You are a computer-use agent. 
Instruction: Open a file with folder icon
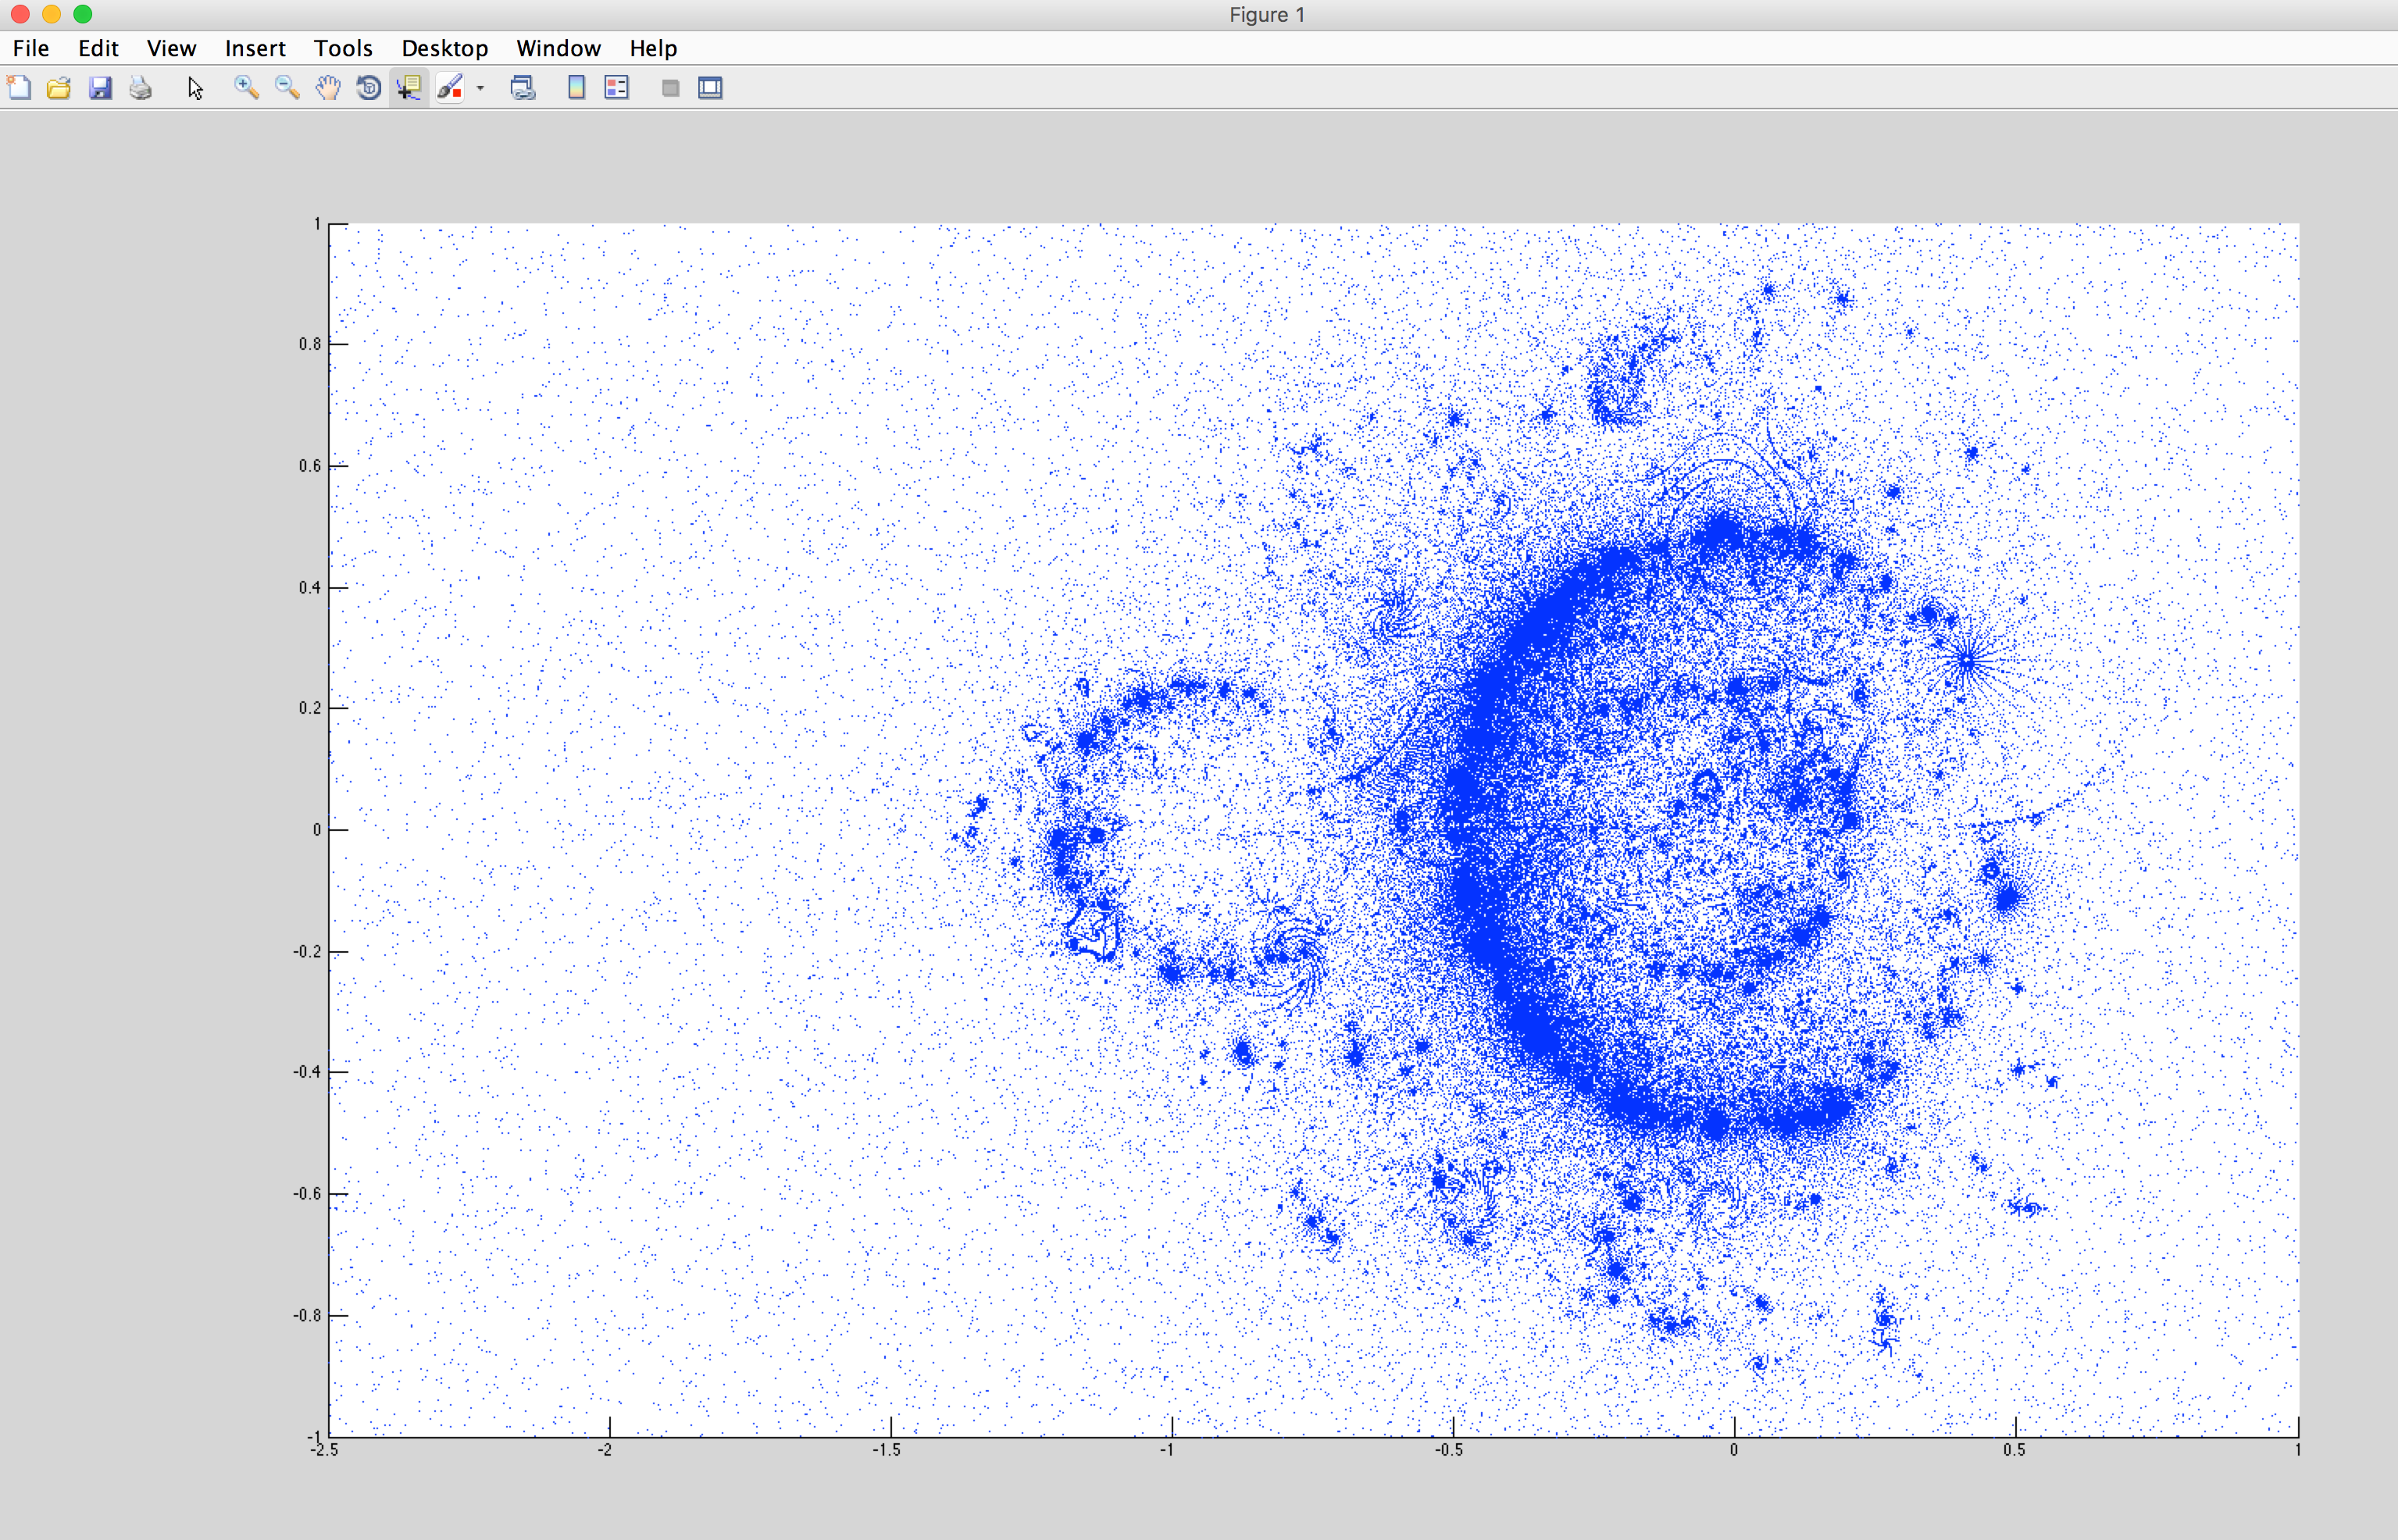coord(59,88)
